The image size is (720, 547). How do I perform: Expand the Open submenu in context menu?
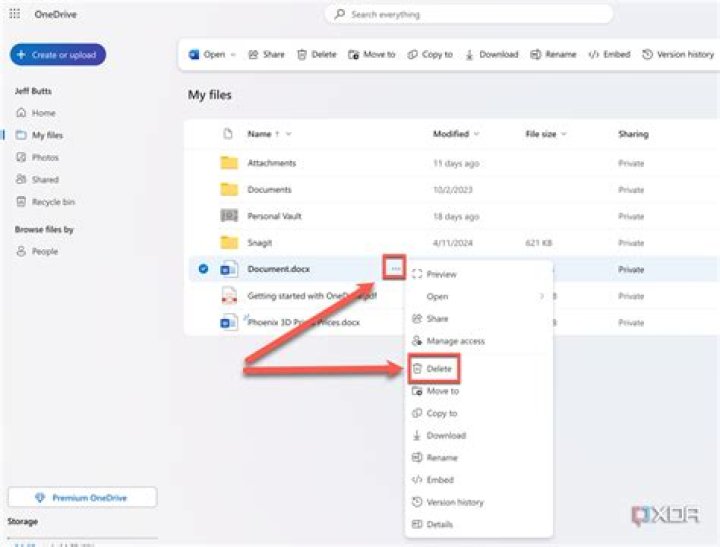tap(541, 297)
